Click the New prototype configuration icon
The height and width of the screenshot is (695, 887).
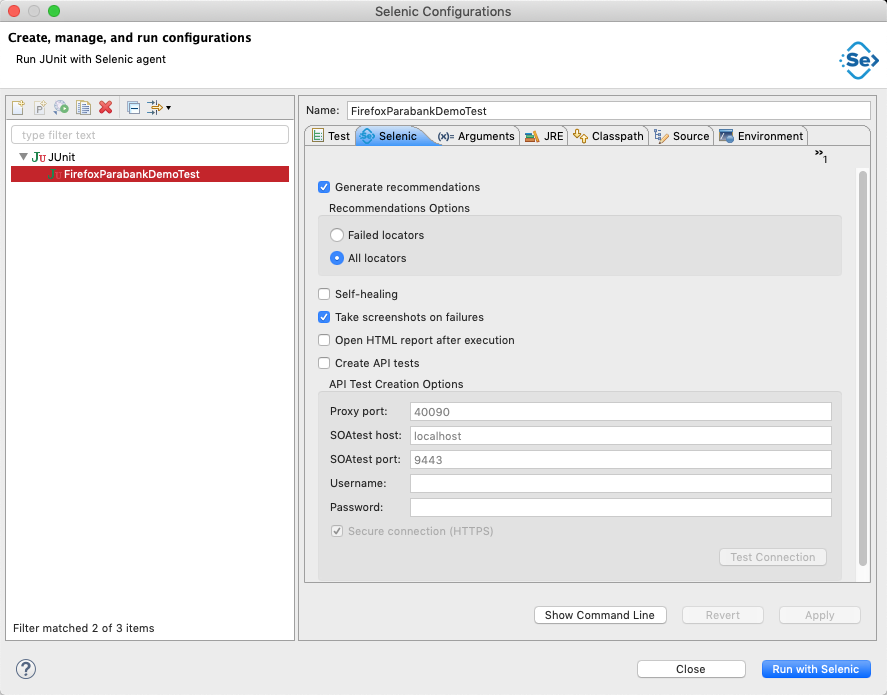(x=40, y=107)
